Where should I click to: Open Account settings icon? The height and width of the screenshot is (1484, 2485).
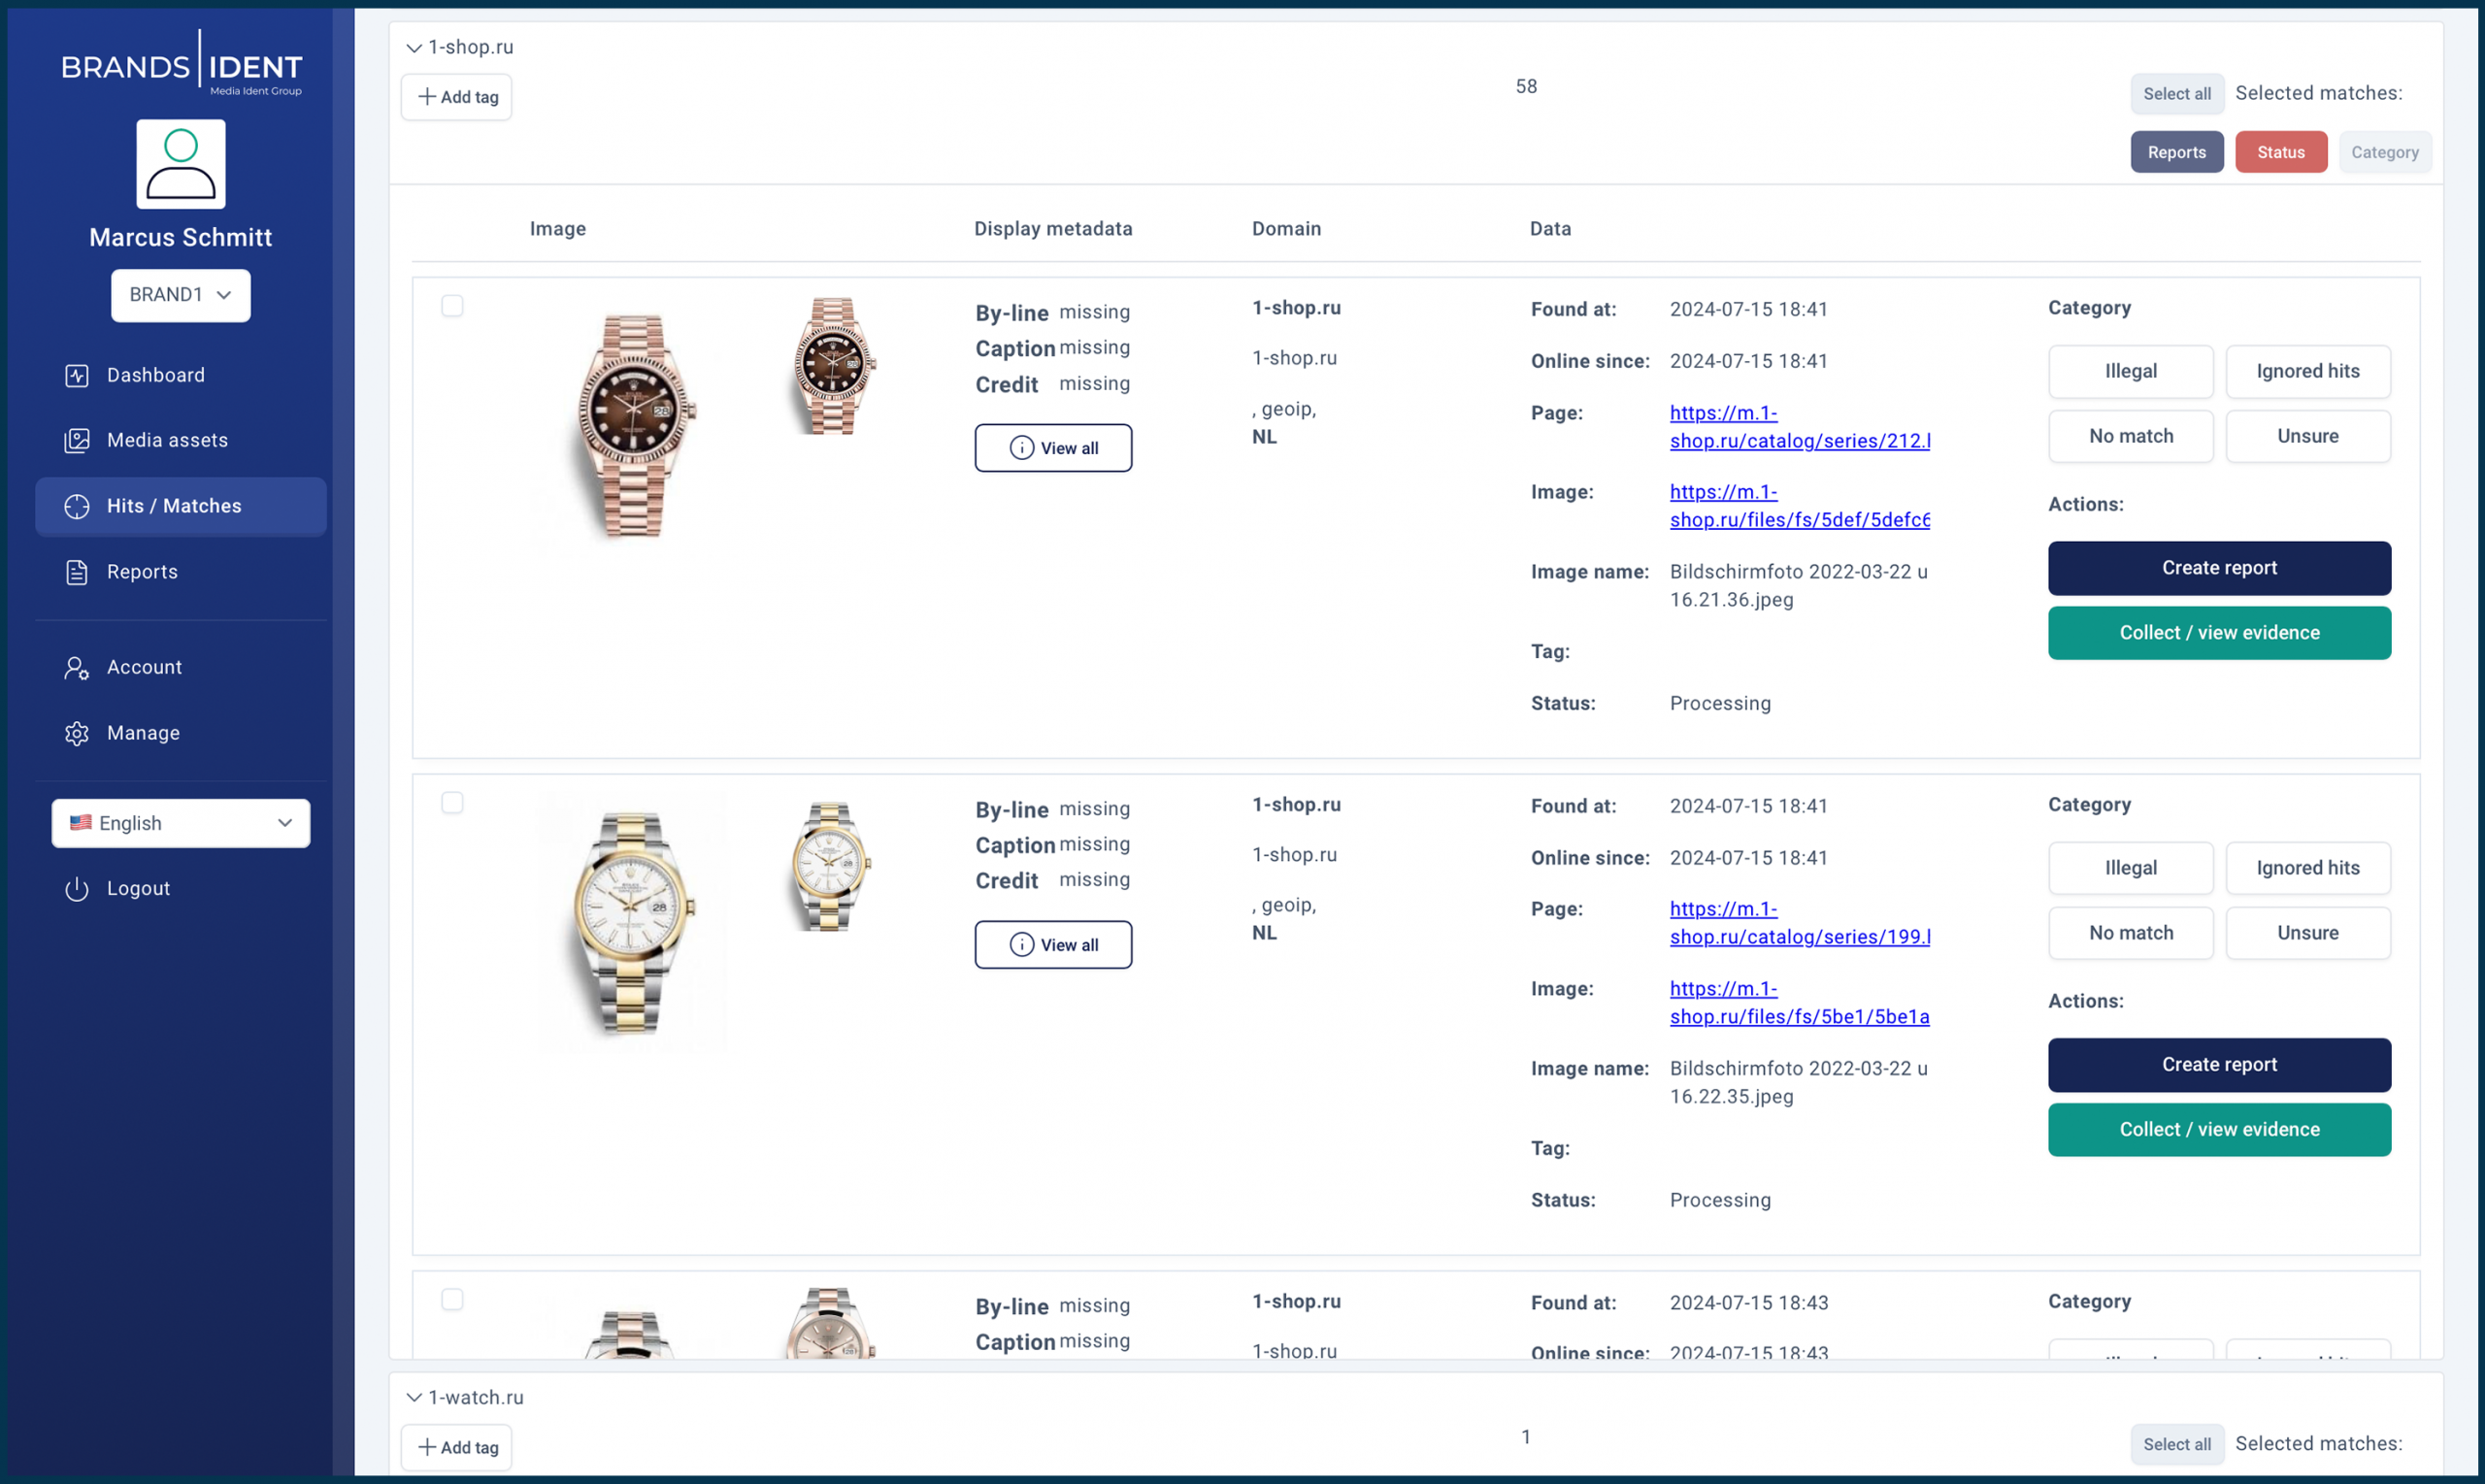76,667
